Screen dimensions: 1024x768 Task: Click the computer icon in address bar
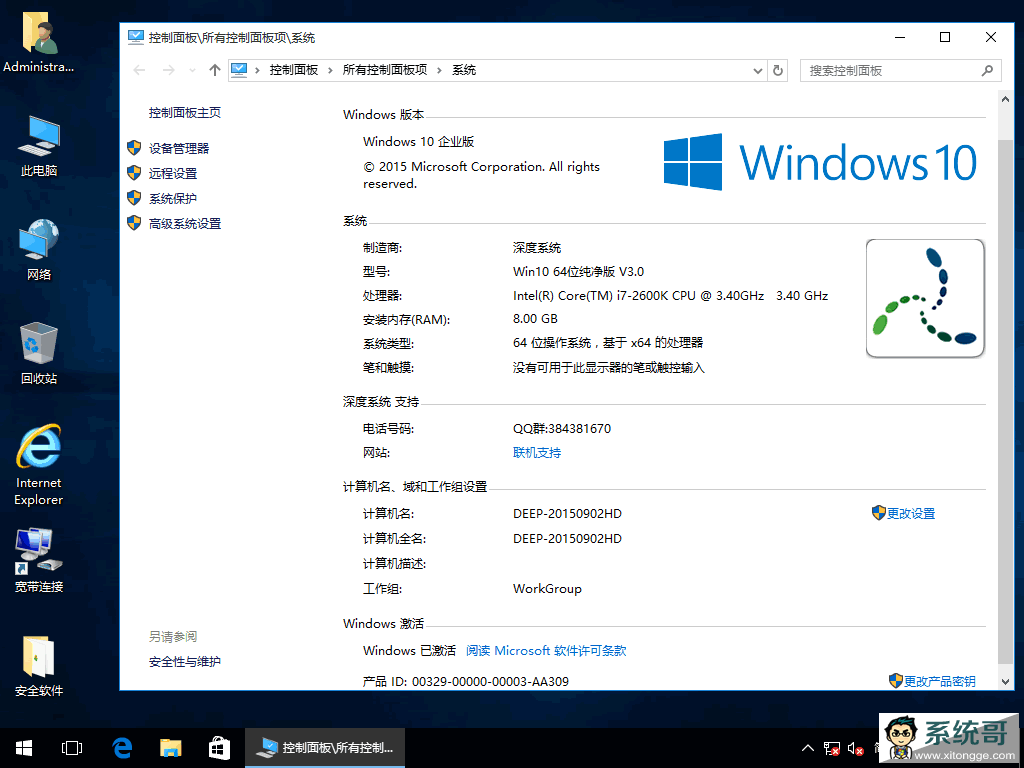tap(239, 70)
